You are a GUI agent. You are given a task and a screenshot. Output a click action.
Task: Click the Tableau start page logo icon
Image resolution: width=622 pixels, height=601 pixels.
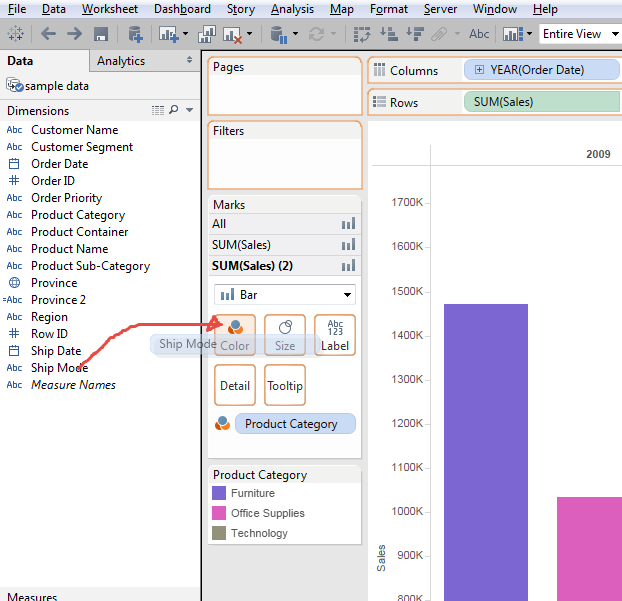pos(15,34)
